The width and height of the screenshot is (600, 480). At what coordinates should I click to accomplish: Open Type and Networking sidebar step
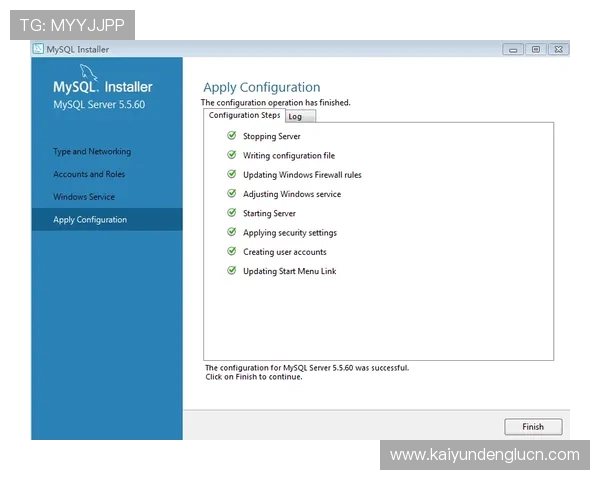[92, 152]
